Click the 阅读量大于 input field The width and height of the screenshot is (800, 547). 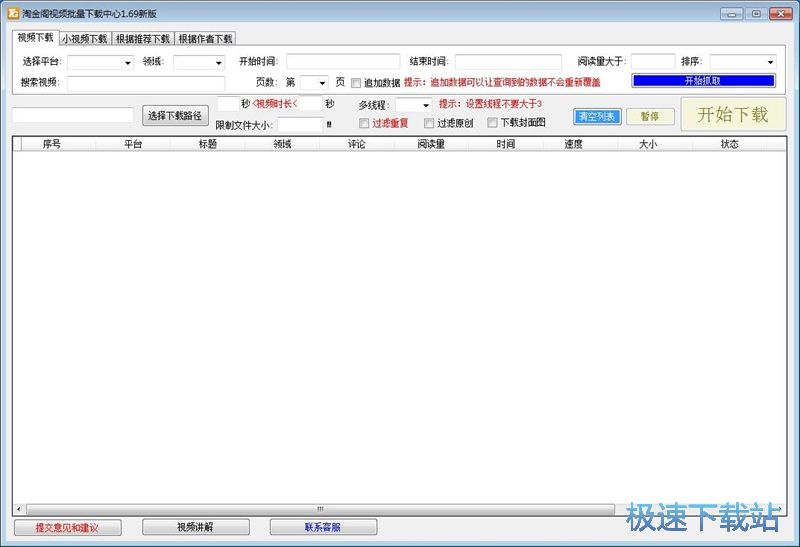(653, 62)
